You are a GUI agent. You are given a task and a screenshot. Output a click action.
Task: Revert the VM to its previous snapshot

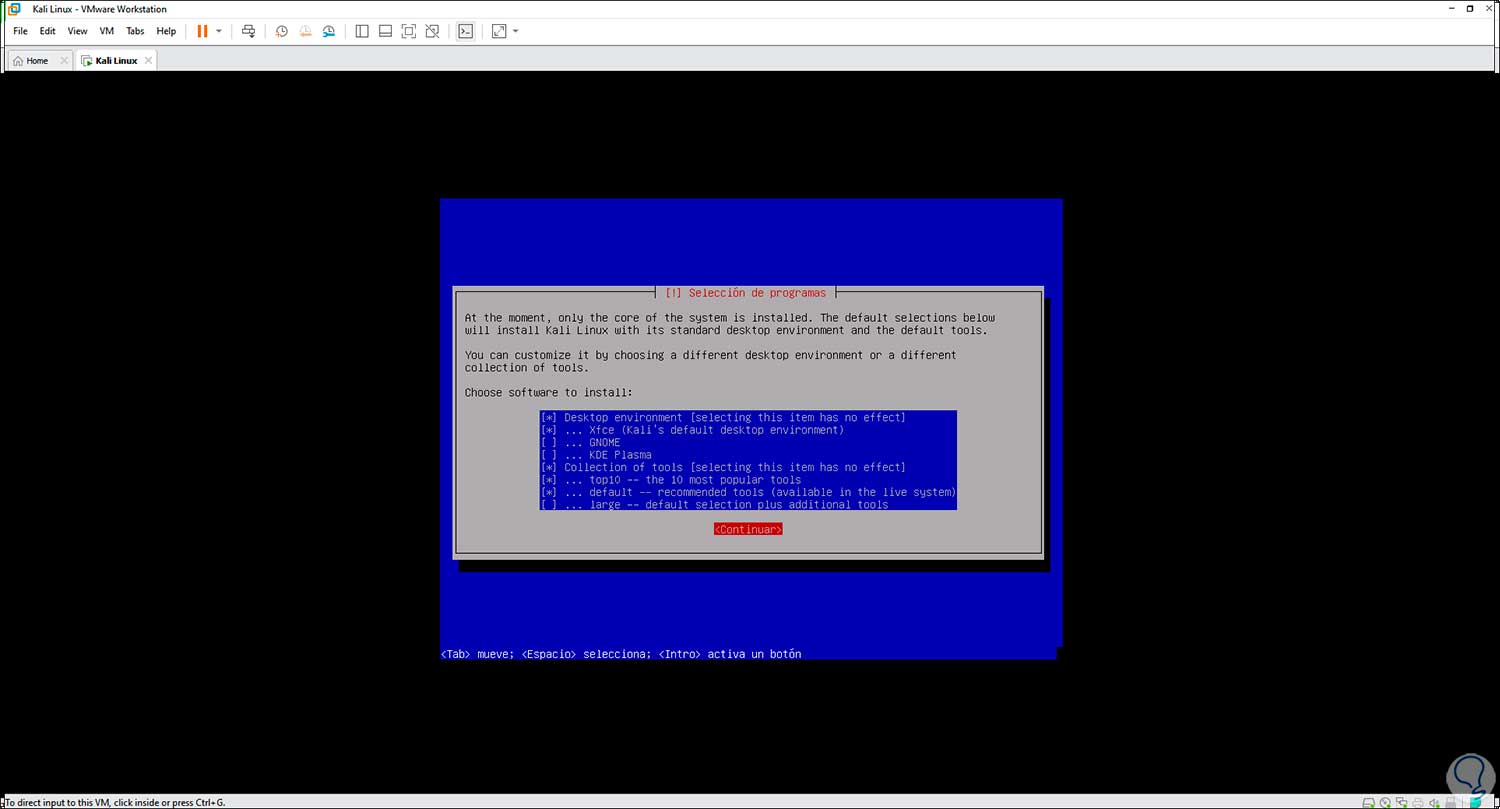(305, 31)
